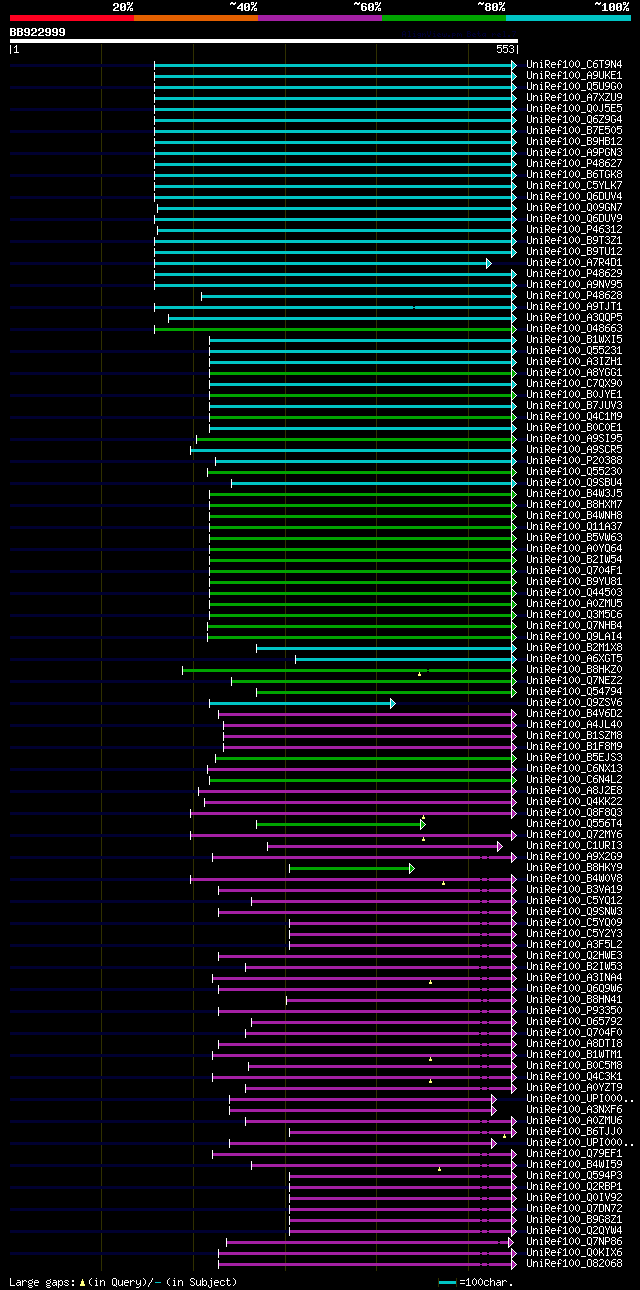Click the cyan ~100% identity legend bar
The height and width of the screenshot is (1290, 640).
567,17
